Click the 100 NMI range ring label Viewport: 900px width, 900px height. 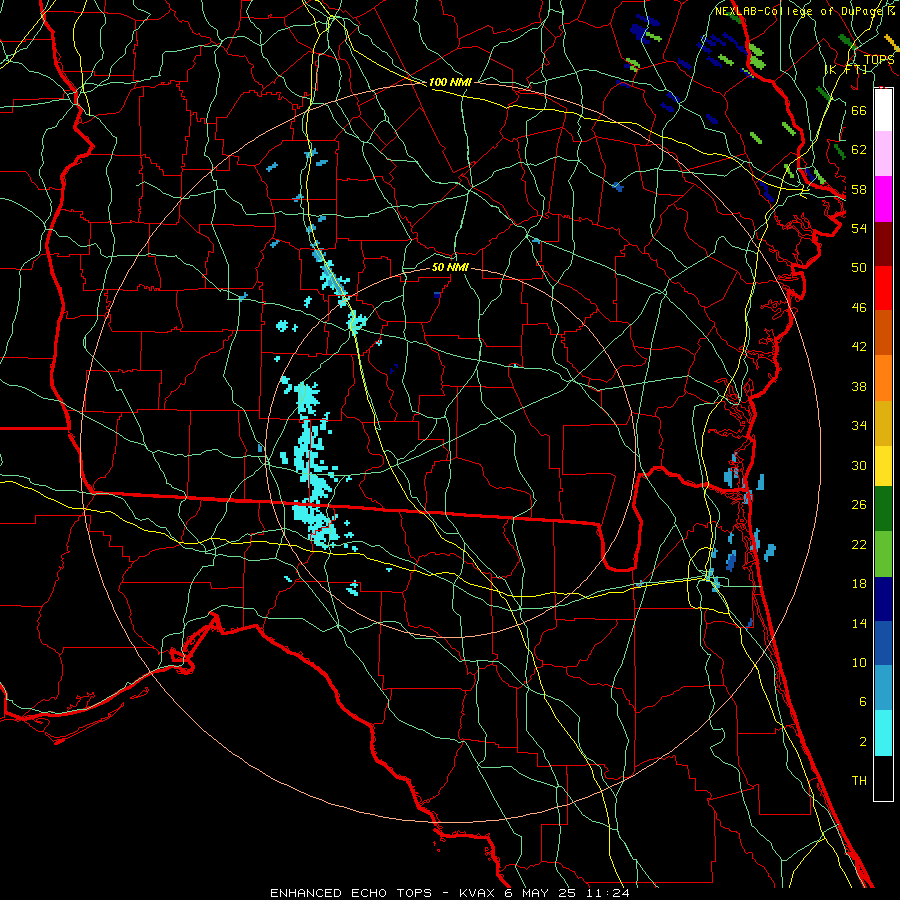(x=450, y=82)
